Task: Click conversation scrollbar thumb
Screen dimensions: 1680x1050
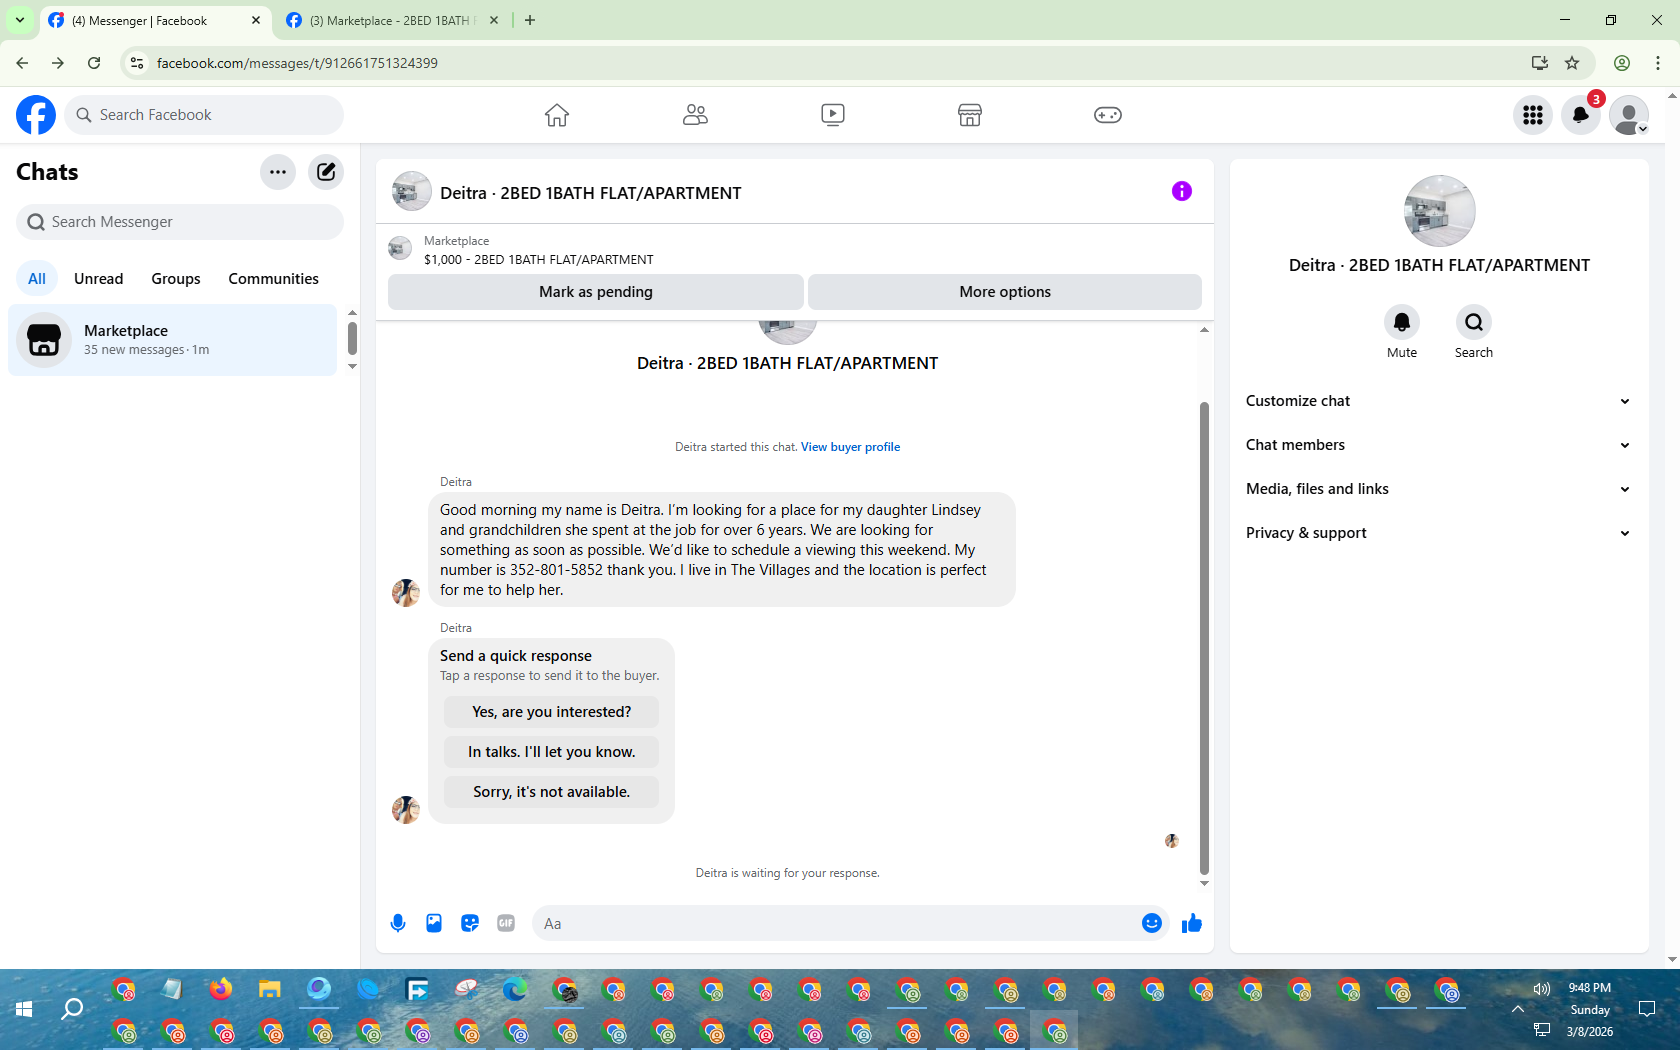Action: tap(1204, 638)
